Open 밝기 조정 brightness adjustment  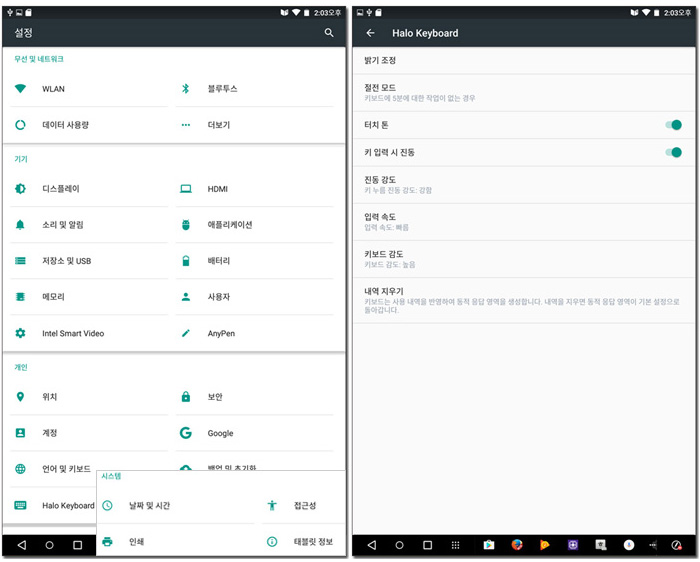[x=524, y=60]
